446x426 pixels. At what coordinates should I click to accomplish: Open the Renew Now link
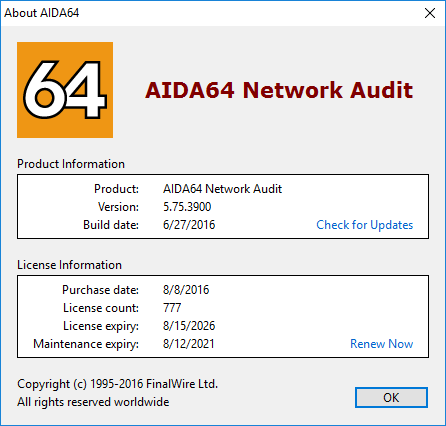pos(382,344)
